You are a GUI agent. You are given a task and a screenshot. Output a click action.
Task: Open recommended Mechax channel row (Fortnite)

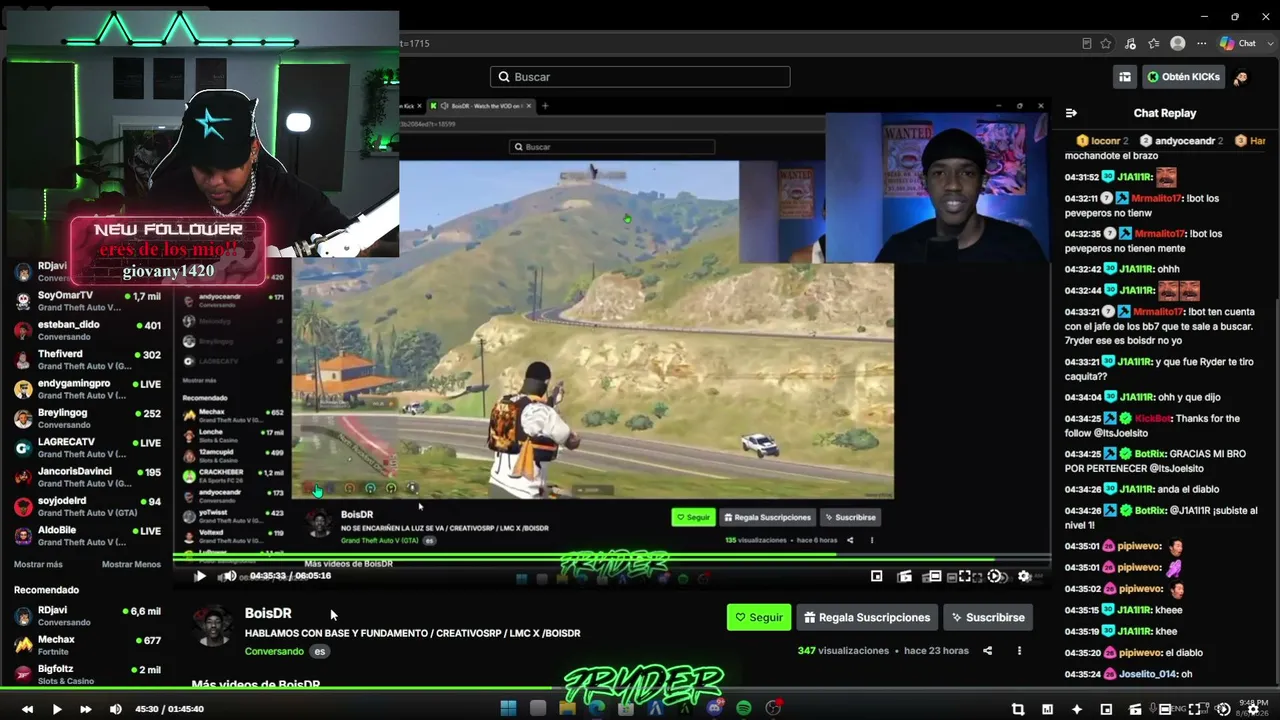[x=87, y=645]
